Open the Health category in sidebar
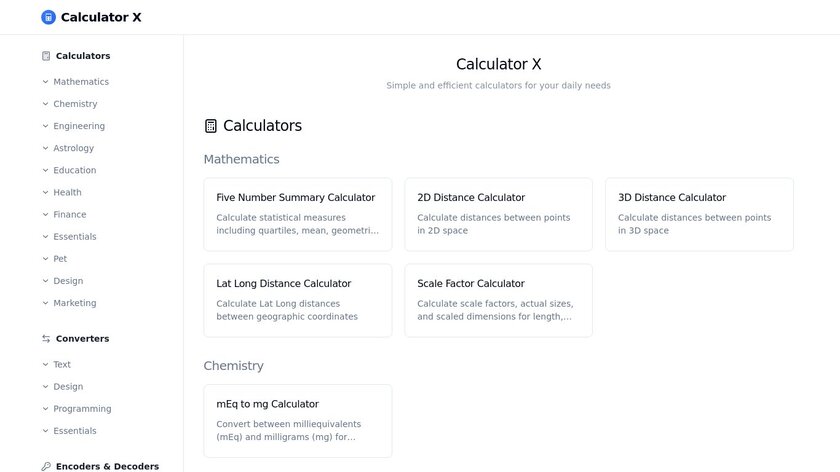This screenshot has width=840, height=472. click(x=67, y=193)
